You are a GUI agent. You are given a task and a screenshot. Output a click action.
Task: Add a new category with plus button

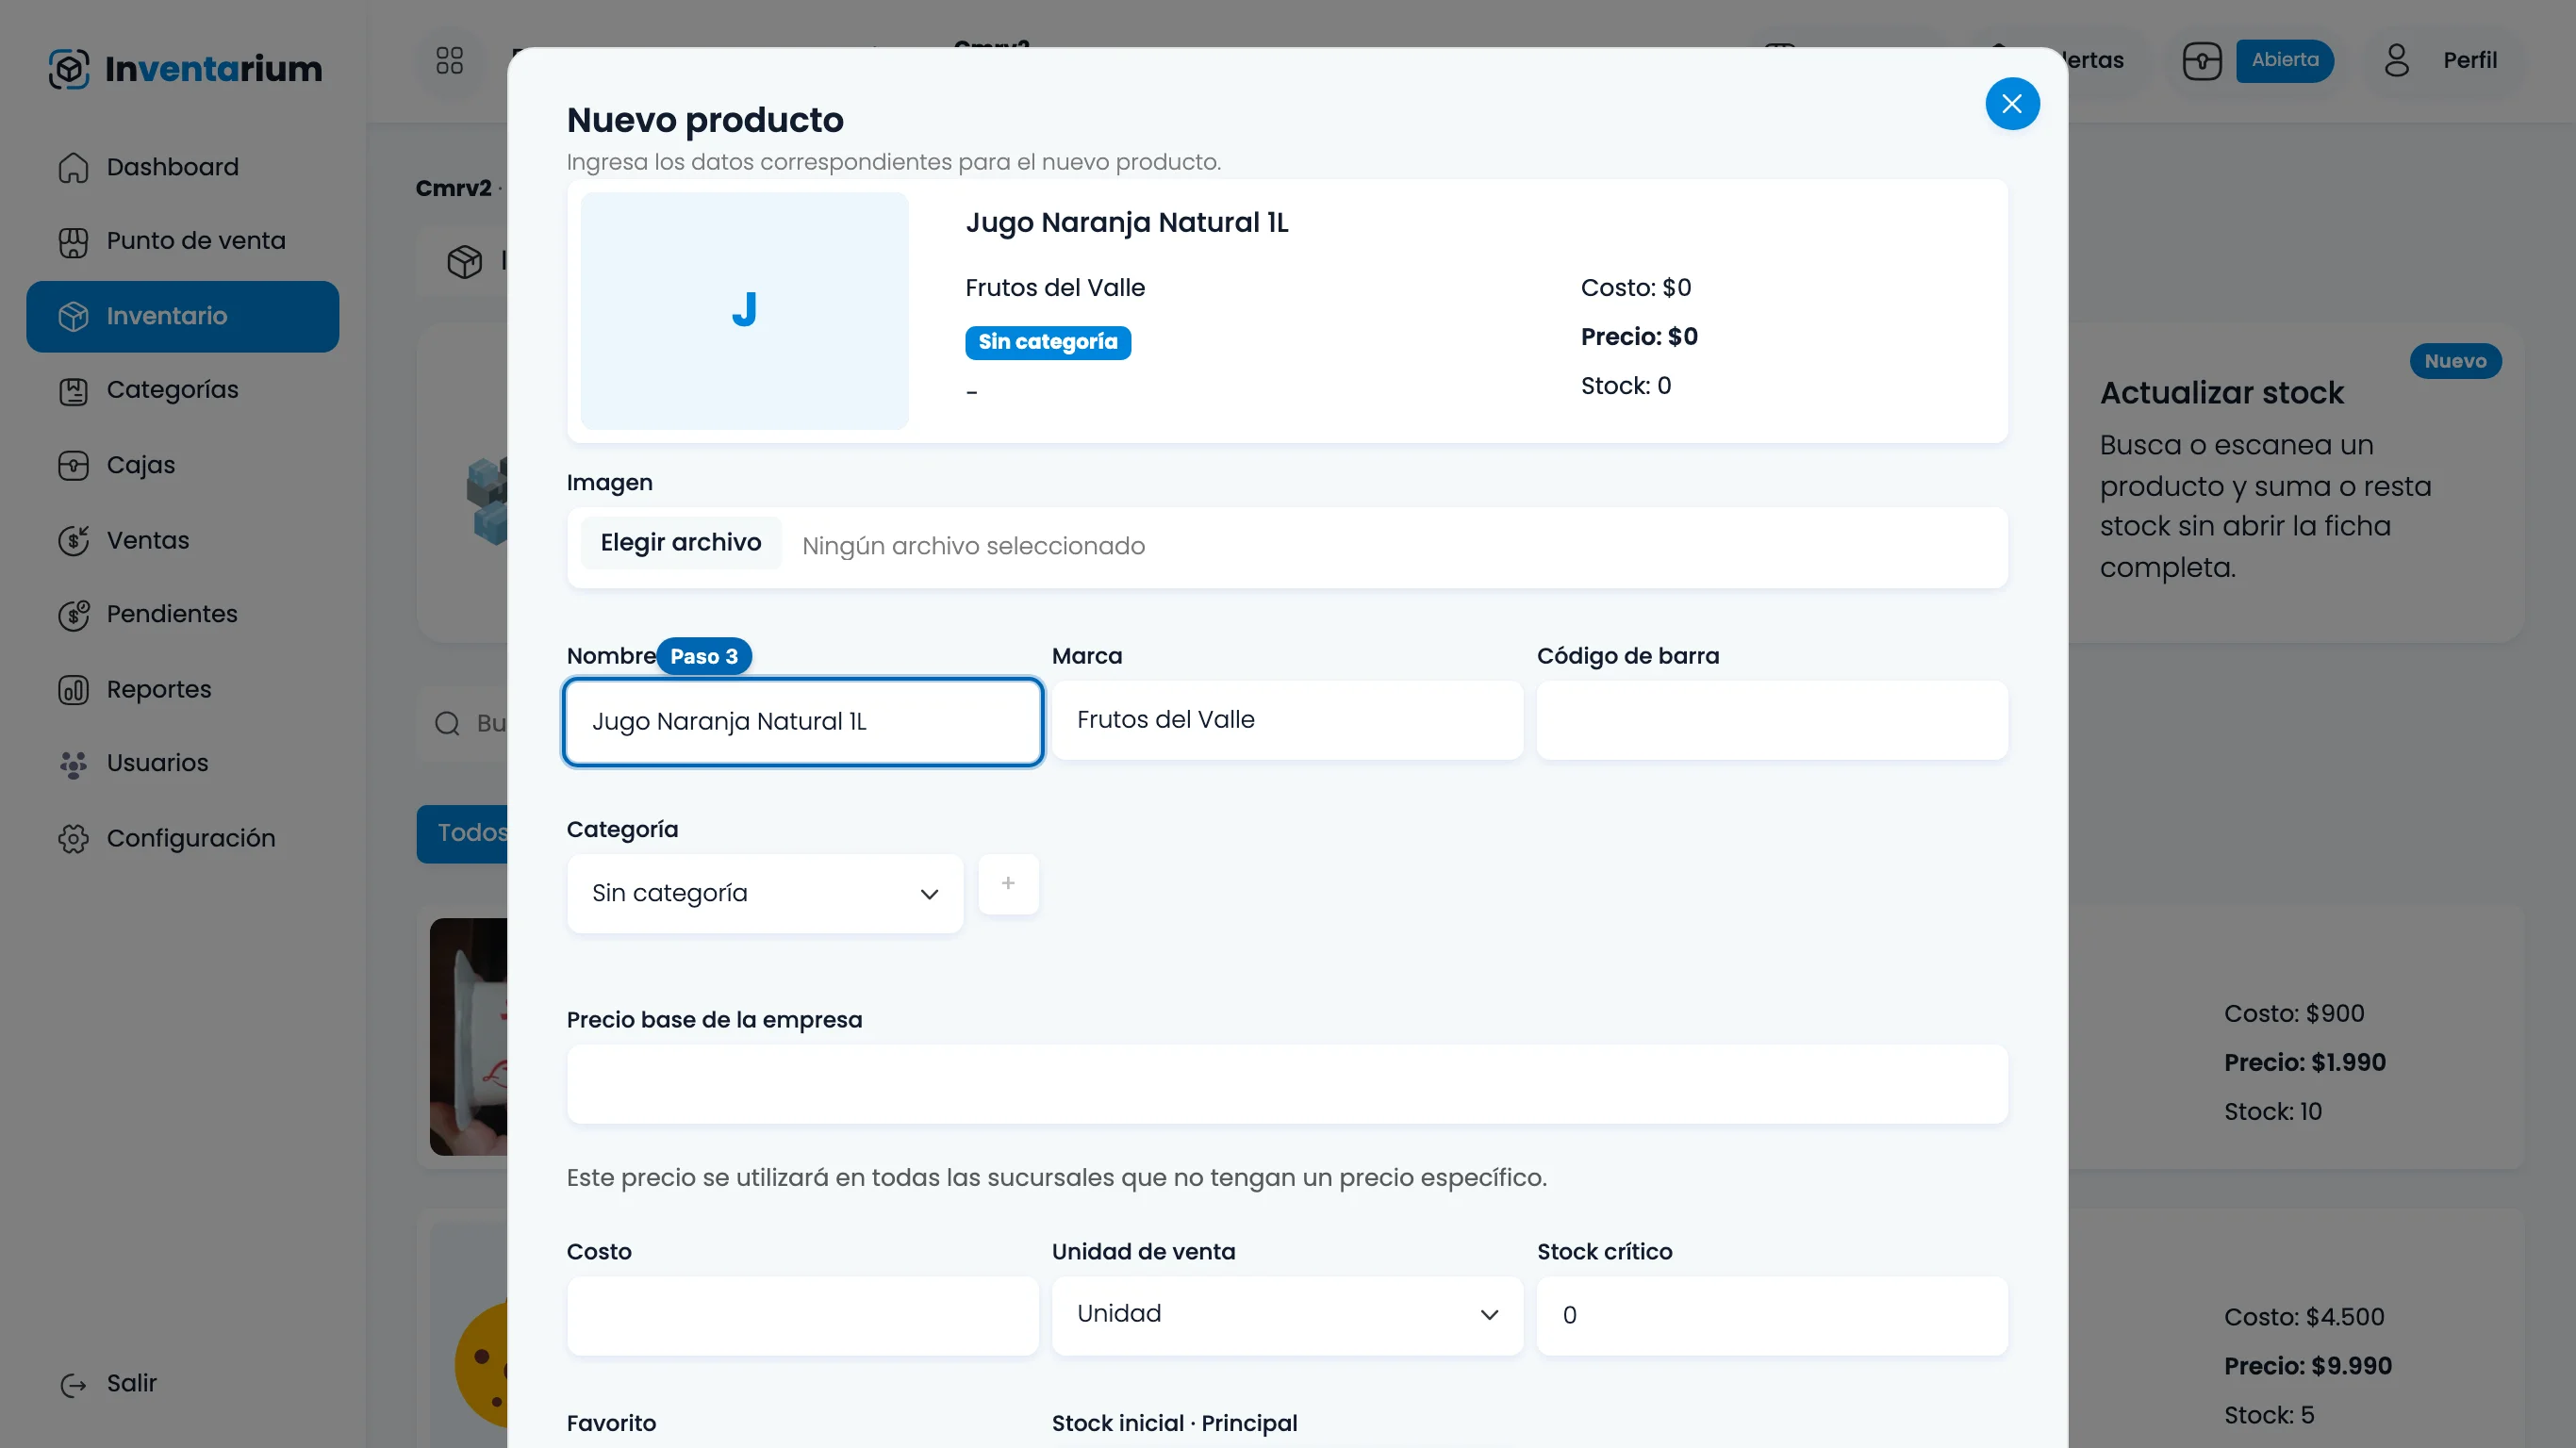[x=1008, y=884]
